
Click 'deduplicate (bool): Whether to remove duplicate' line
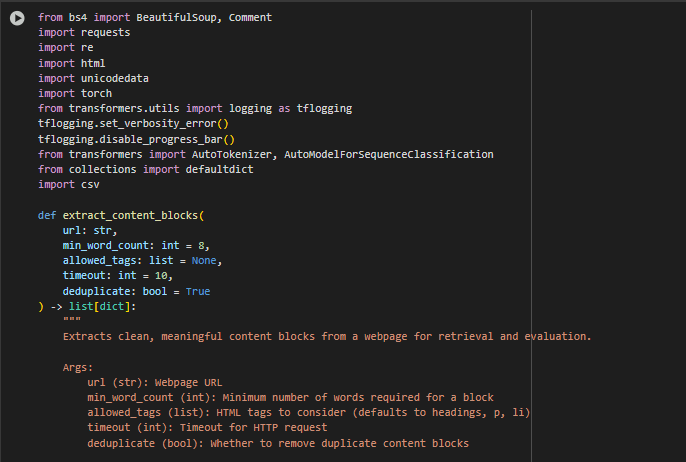[x=278, y=444]
